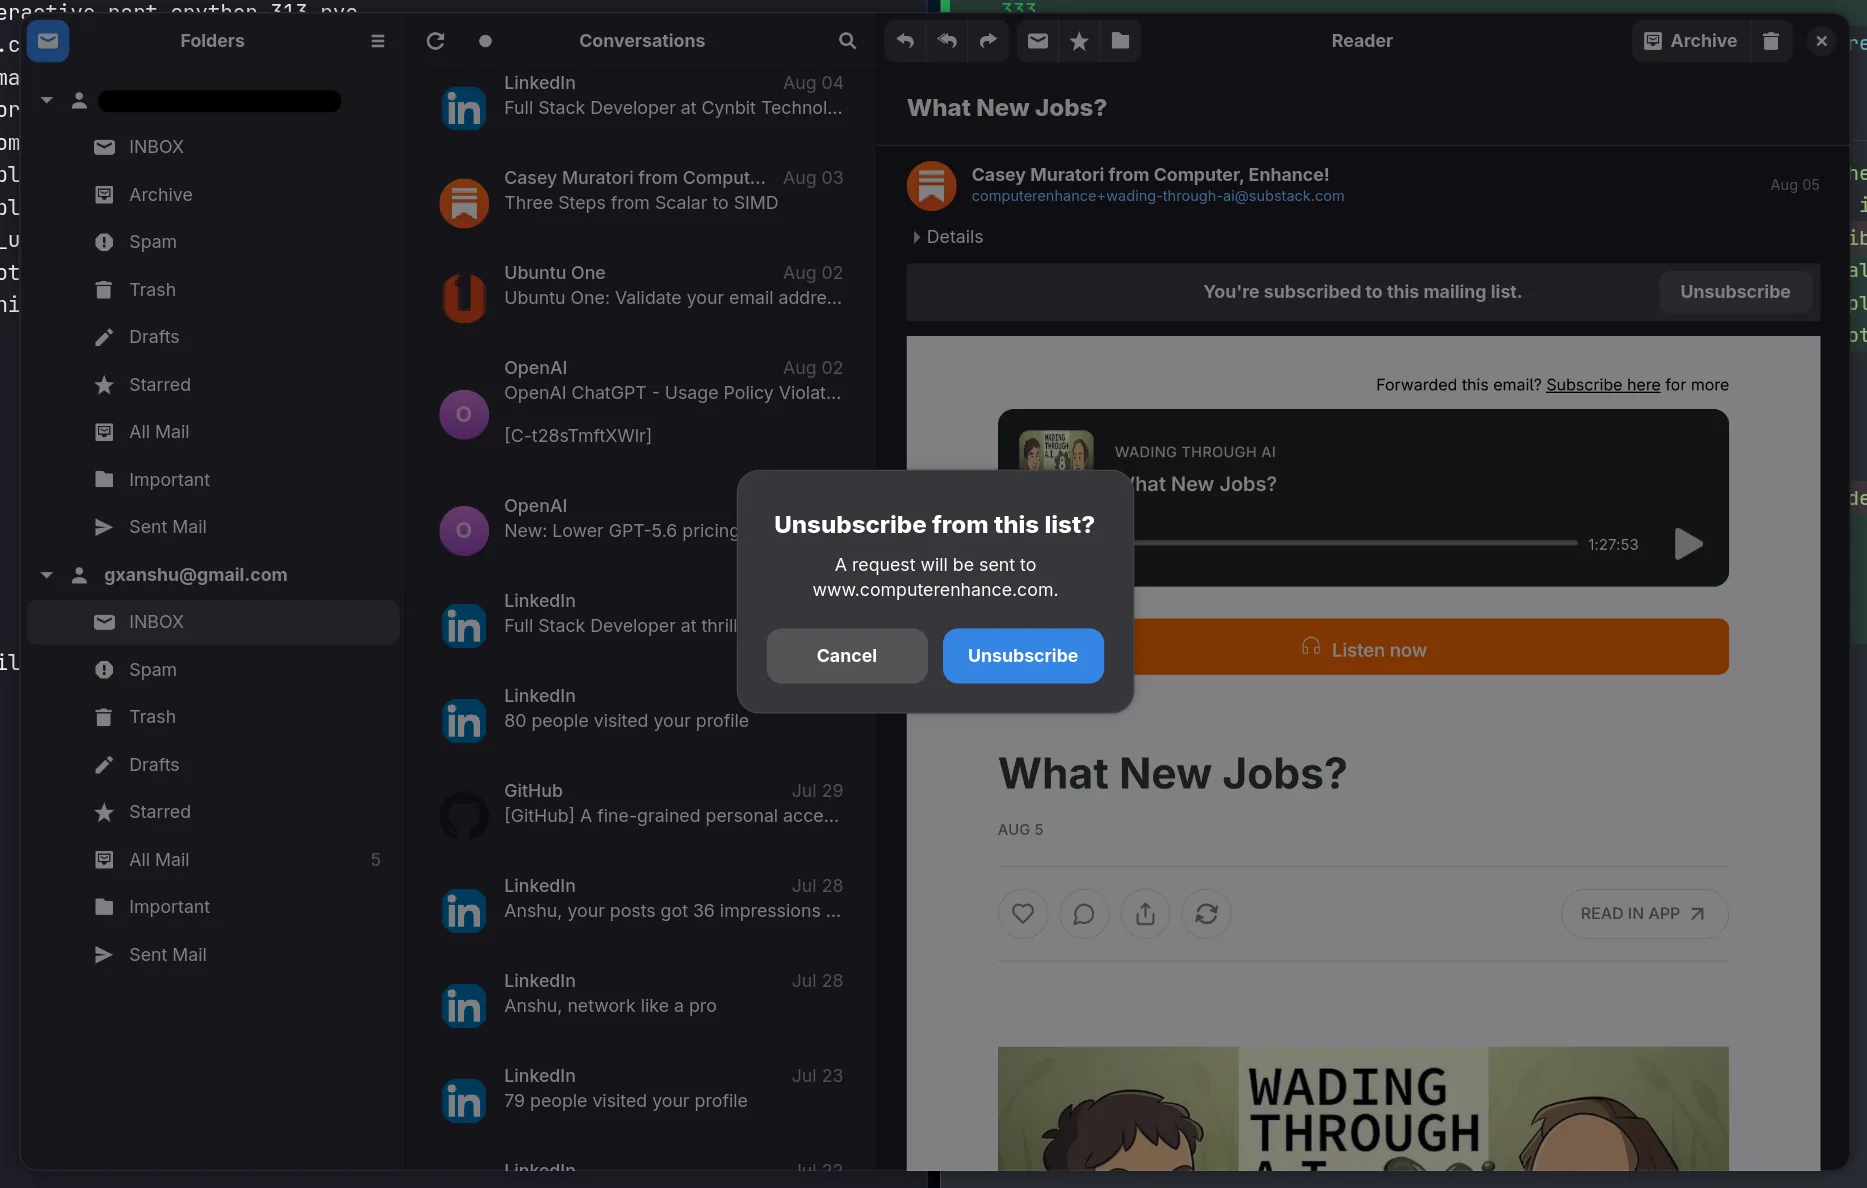This screenshot has width=1867, height=1188.
Task: Like the post with heart icon
Action: coord(1023,914)
